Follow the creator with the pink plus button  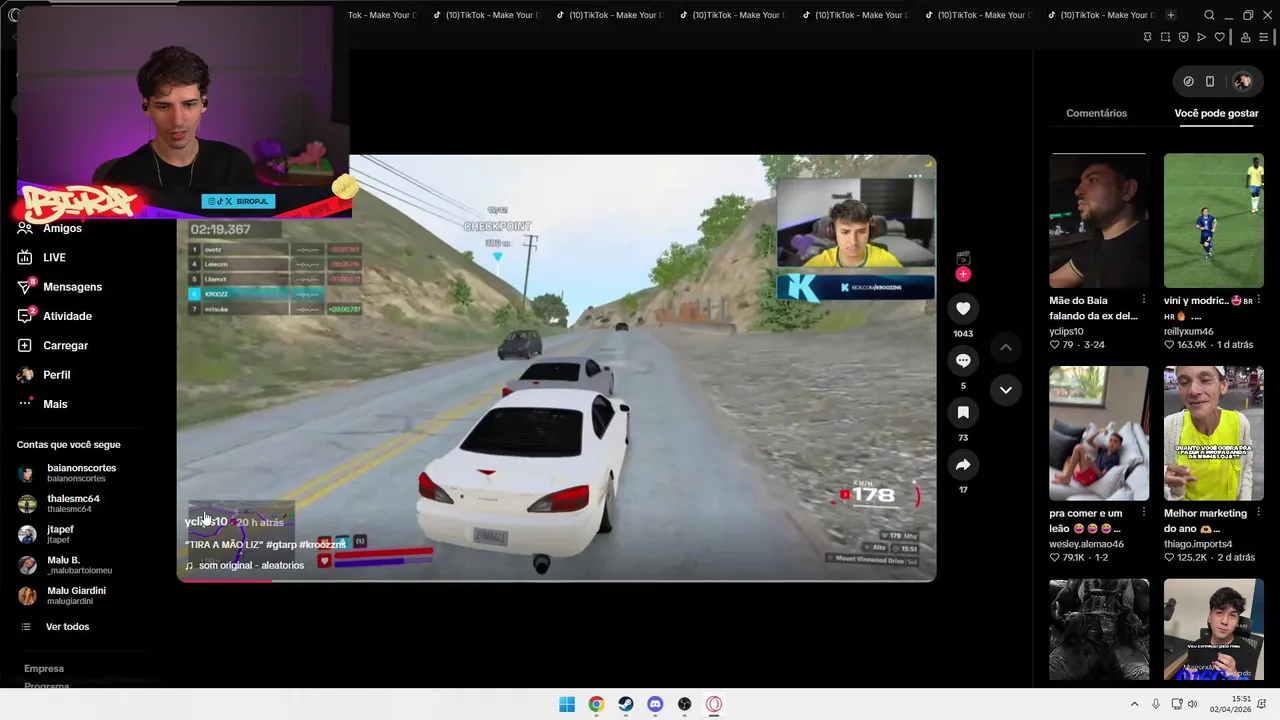tap(963, 274)
